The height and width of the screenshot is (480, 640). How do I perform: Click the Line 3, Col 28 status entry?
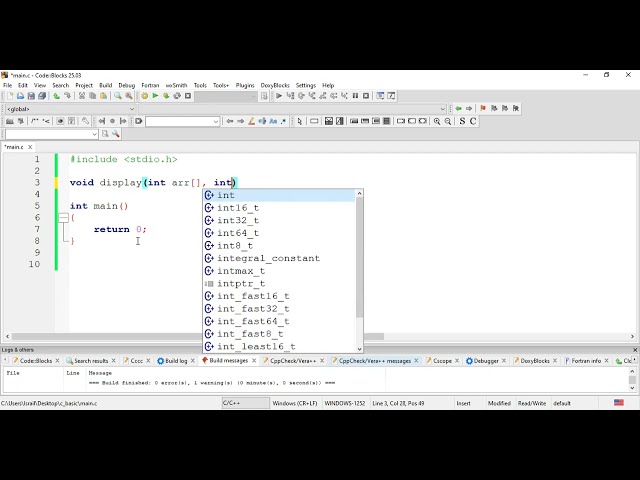coord(398,403)
